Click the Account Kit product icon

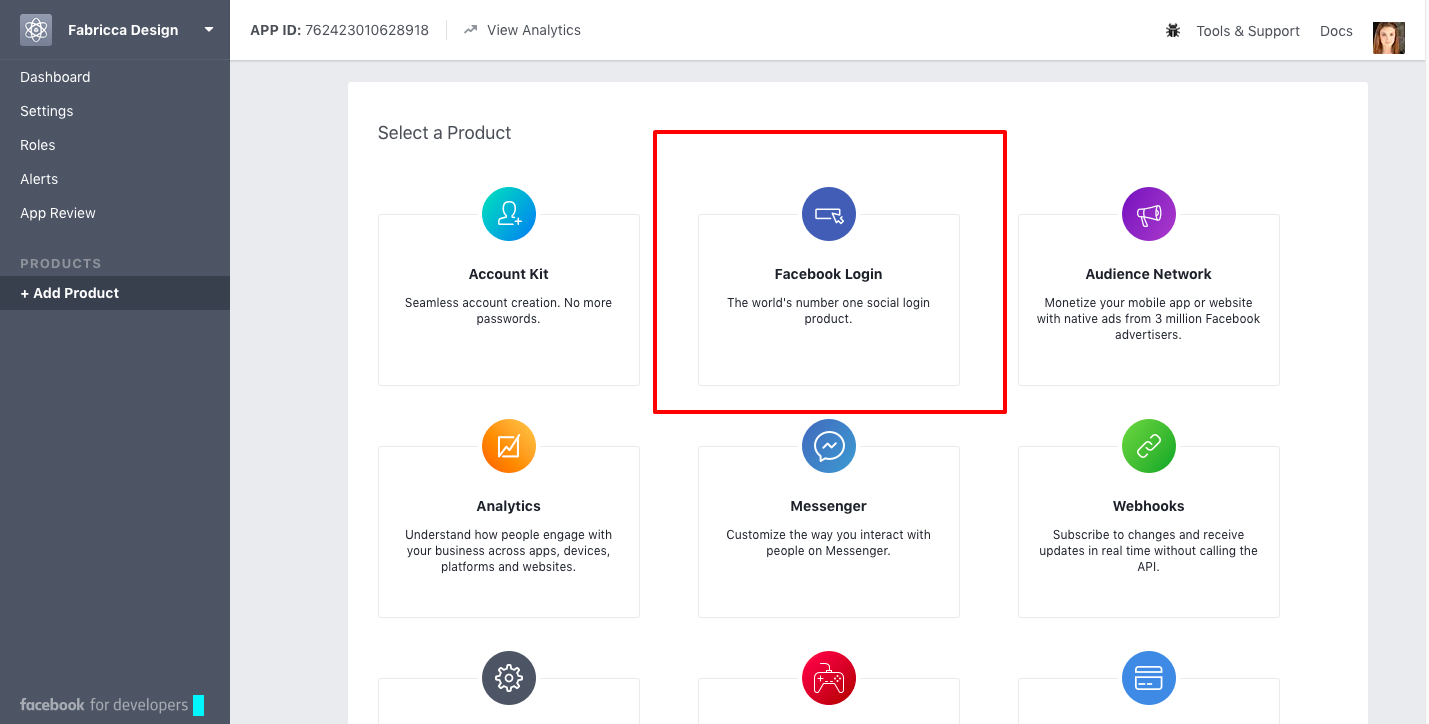click(508, 214)
